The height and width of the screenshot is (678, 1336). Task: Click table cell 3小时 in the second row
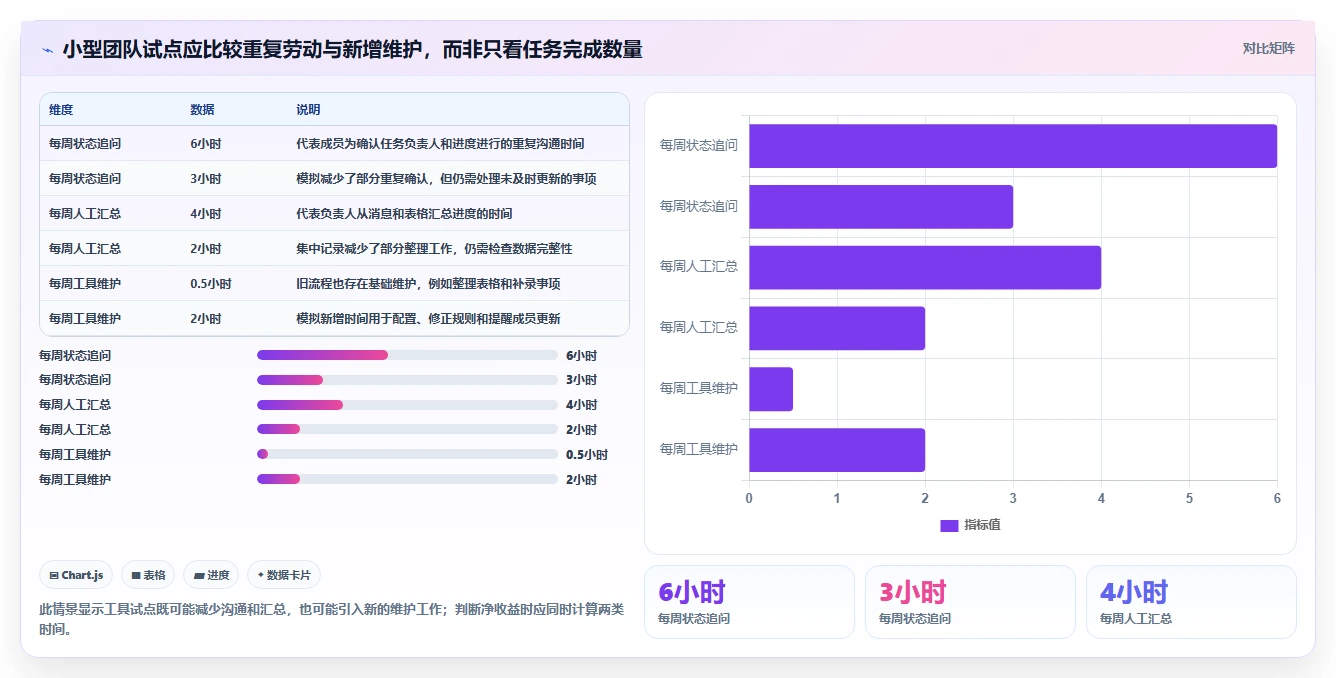pos(205,179)
